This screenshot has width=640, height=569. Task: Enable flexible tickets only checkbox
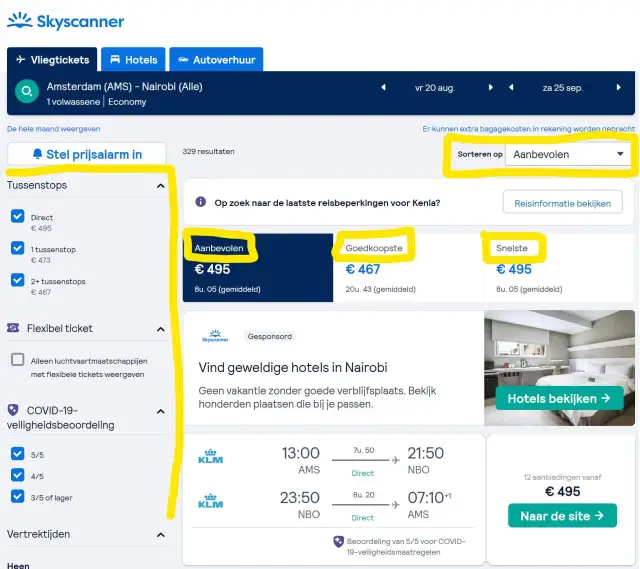(x=18, y=360)
